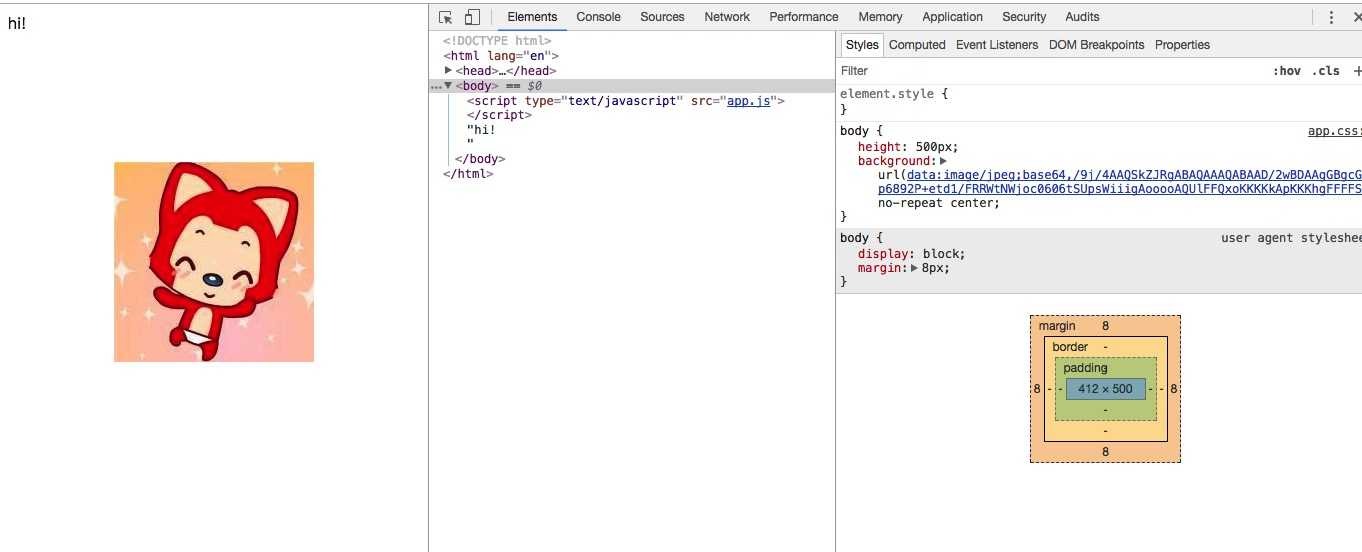Open the Audits tab
Screen dimensions: 1362x552
pyautogui.click(x=1082, y=17)
